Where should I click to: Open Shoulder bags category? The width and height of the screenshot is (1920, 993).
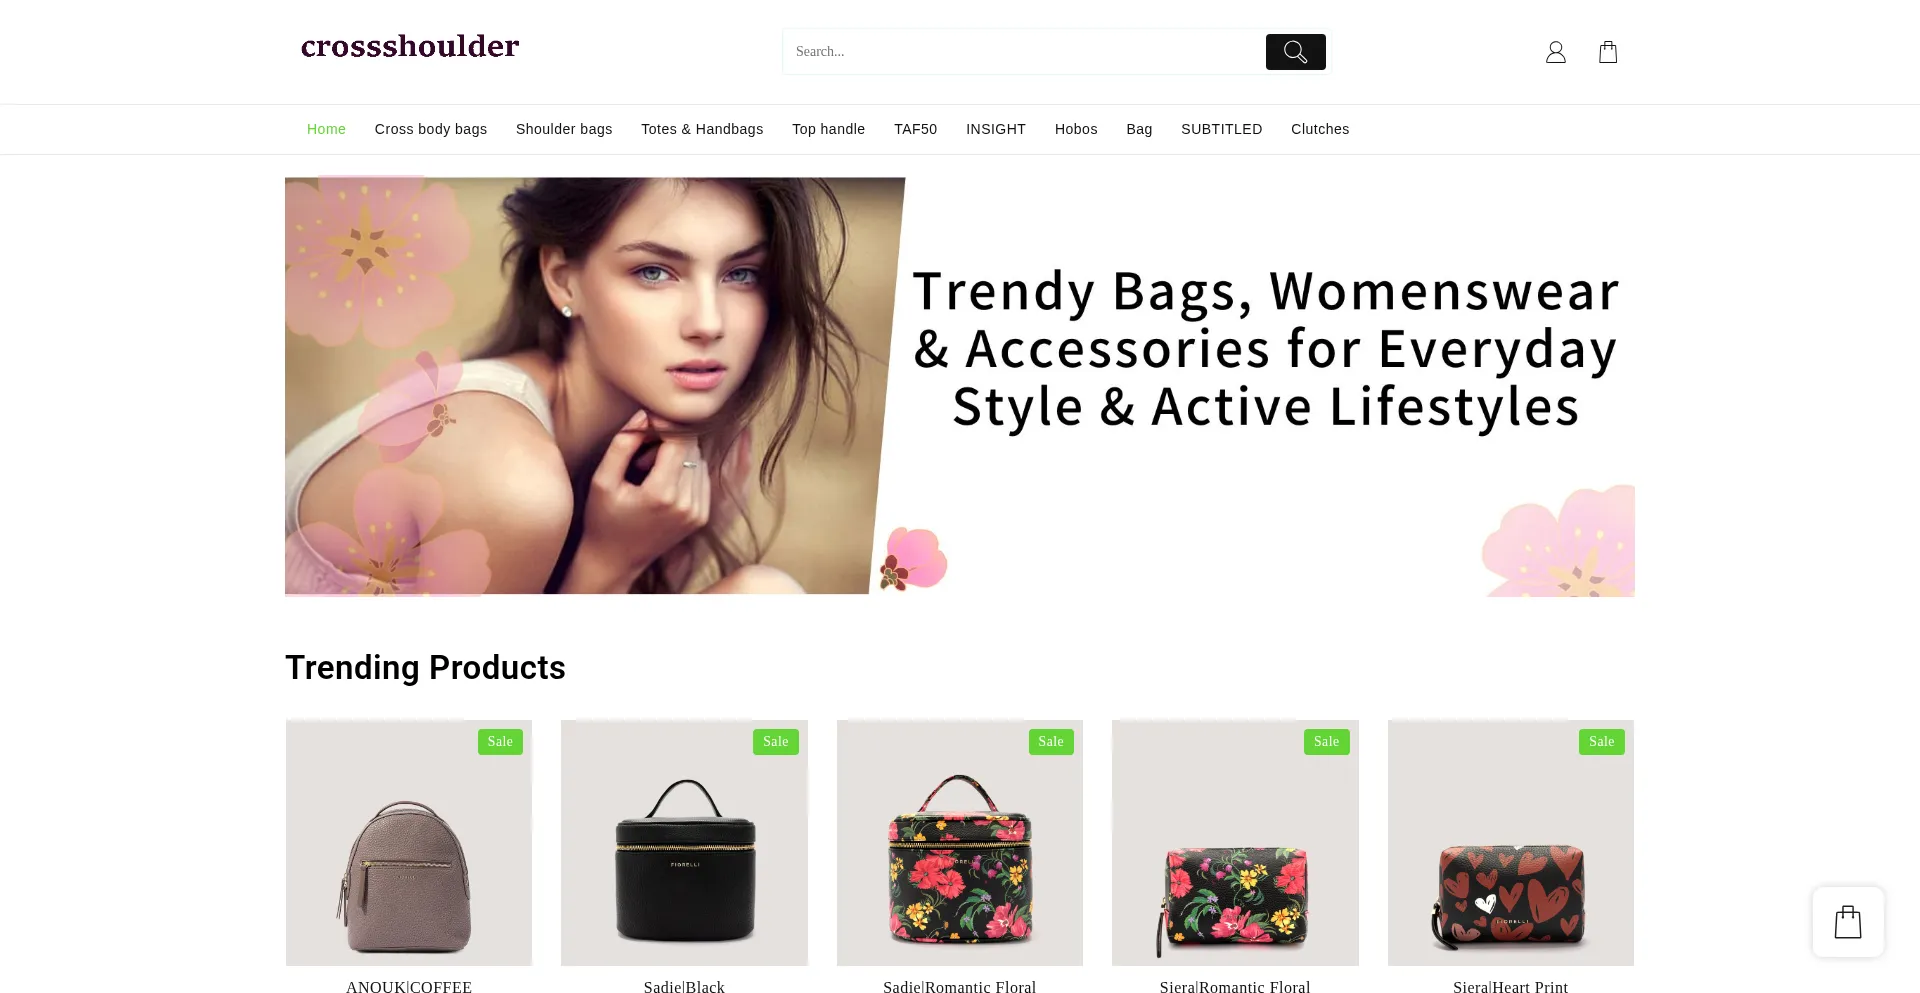tap(564, 129)
